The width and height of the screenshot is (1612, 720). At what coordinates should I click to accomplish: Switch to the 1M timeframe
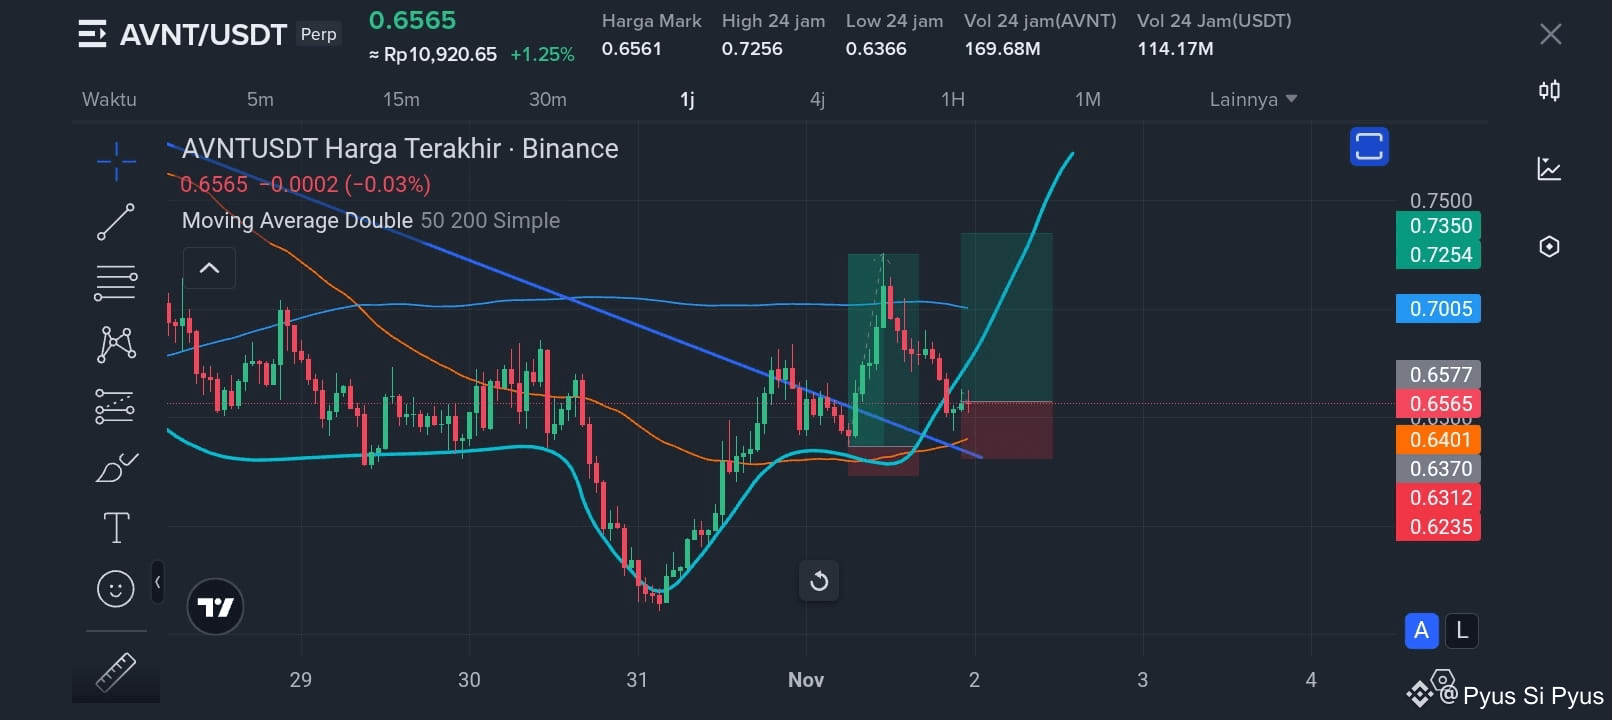(1088, 99)
